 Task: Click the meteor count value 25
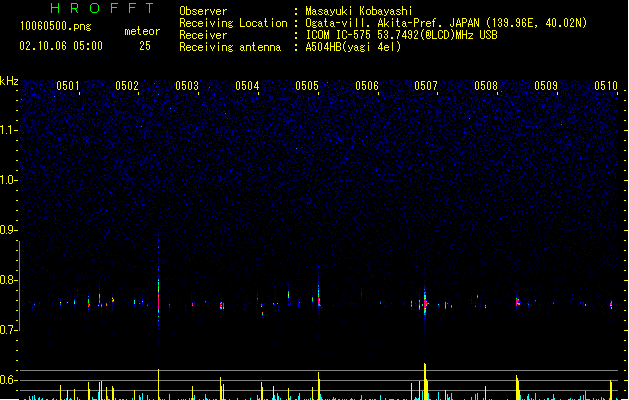(x=145, y=46)
